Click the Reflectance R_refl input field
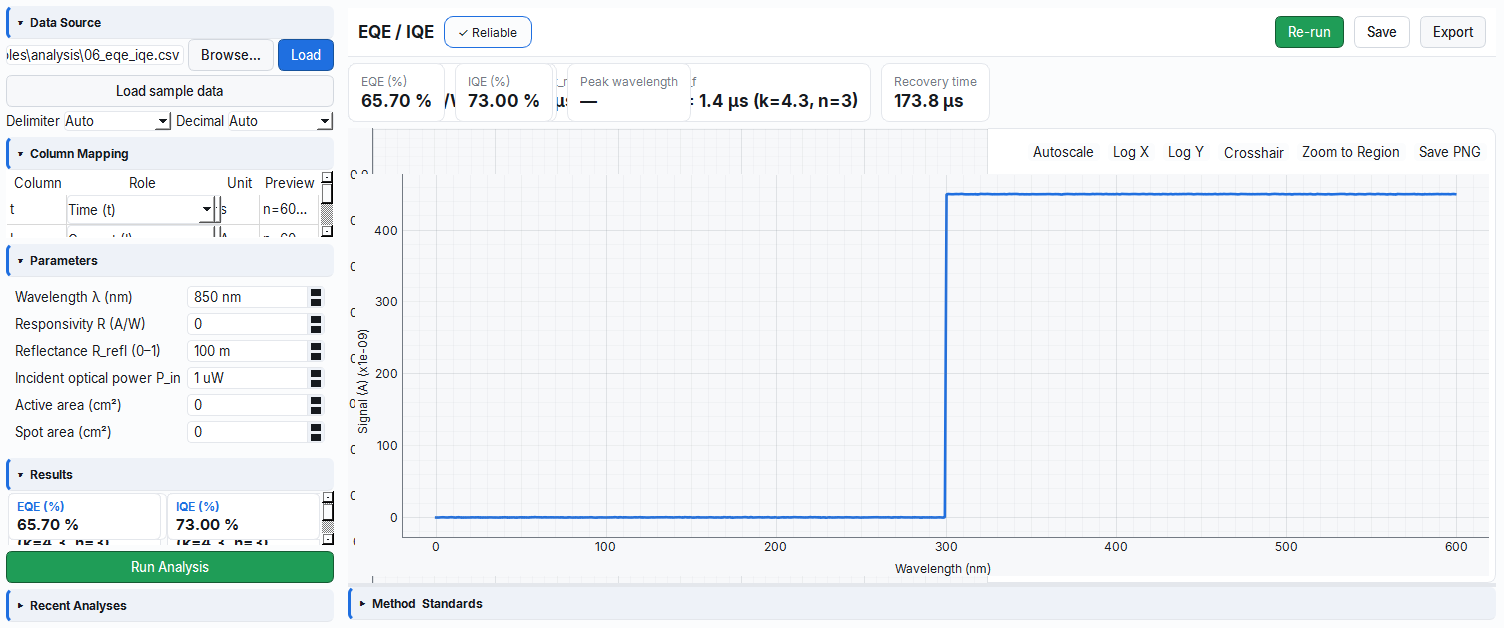Screen dimensions: 1504x628 pos(247,351)
